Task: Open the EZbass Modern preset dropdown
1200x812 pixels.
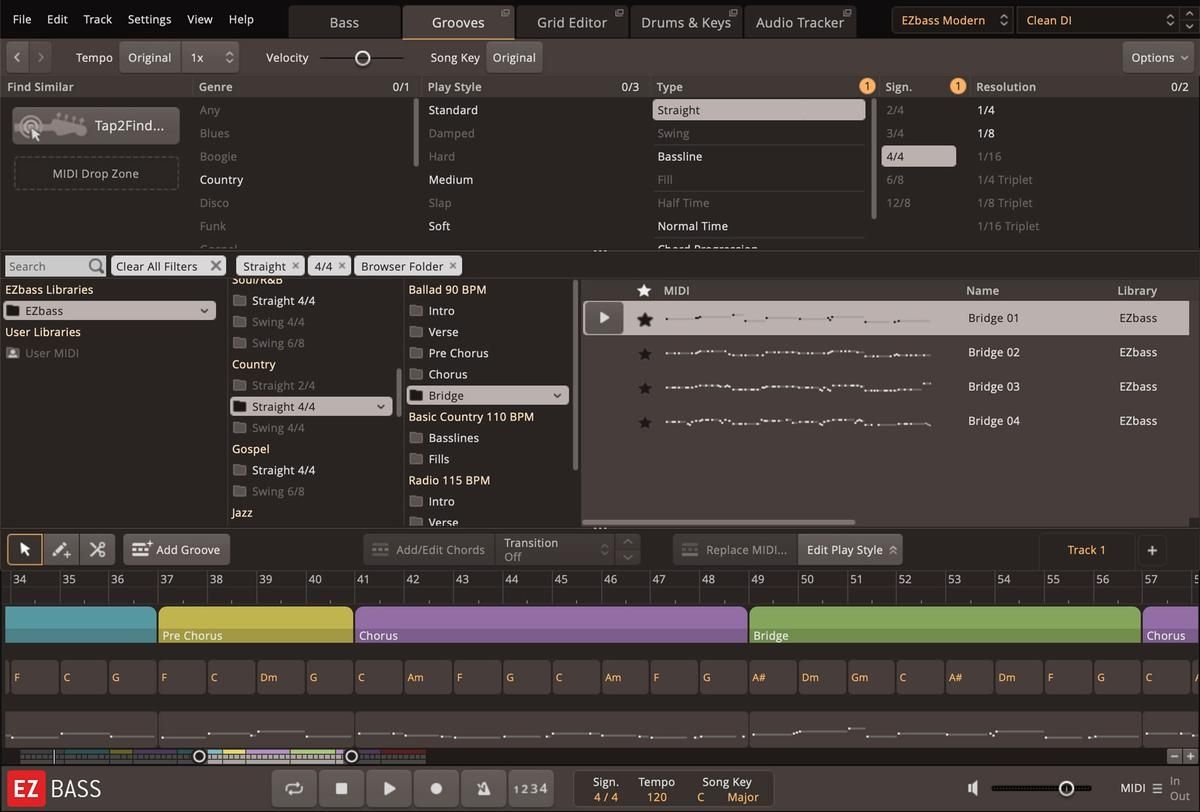Action: [951, 20]
